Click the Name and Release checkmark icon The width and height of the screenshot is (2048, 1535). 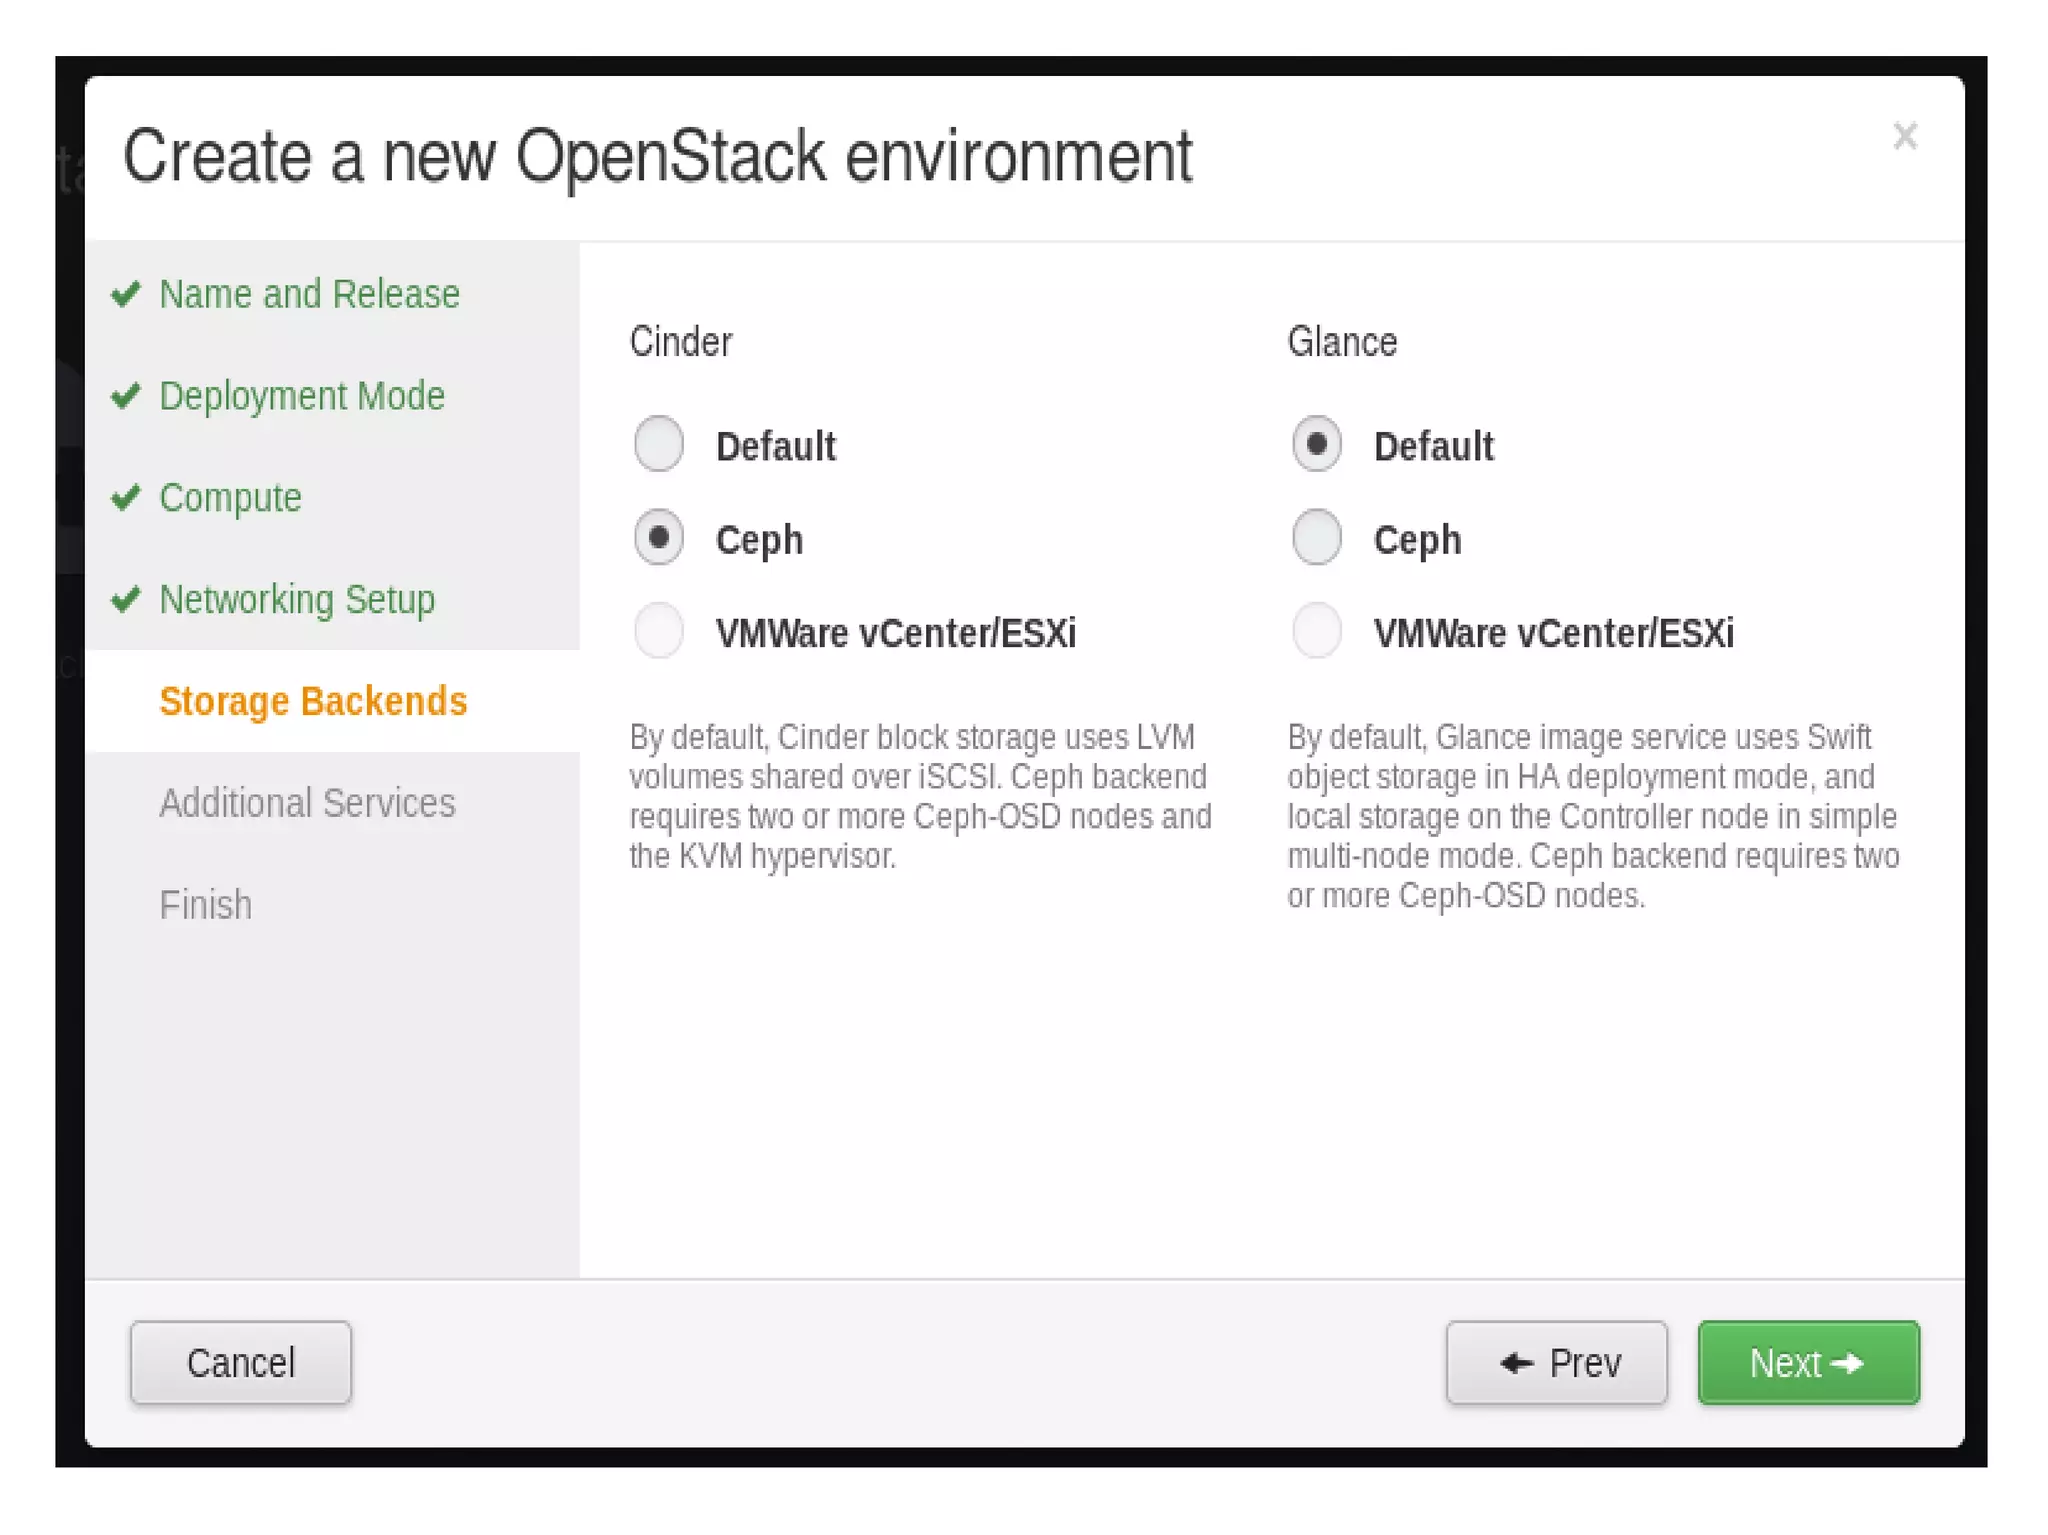click(x=125, y=294)
